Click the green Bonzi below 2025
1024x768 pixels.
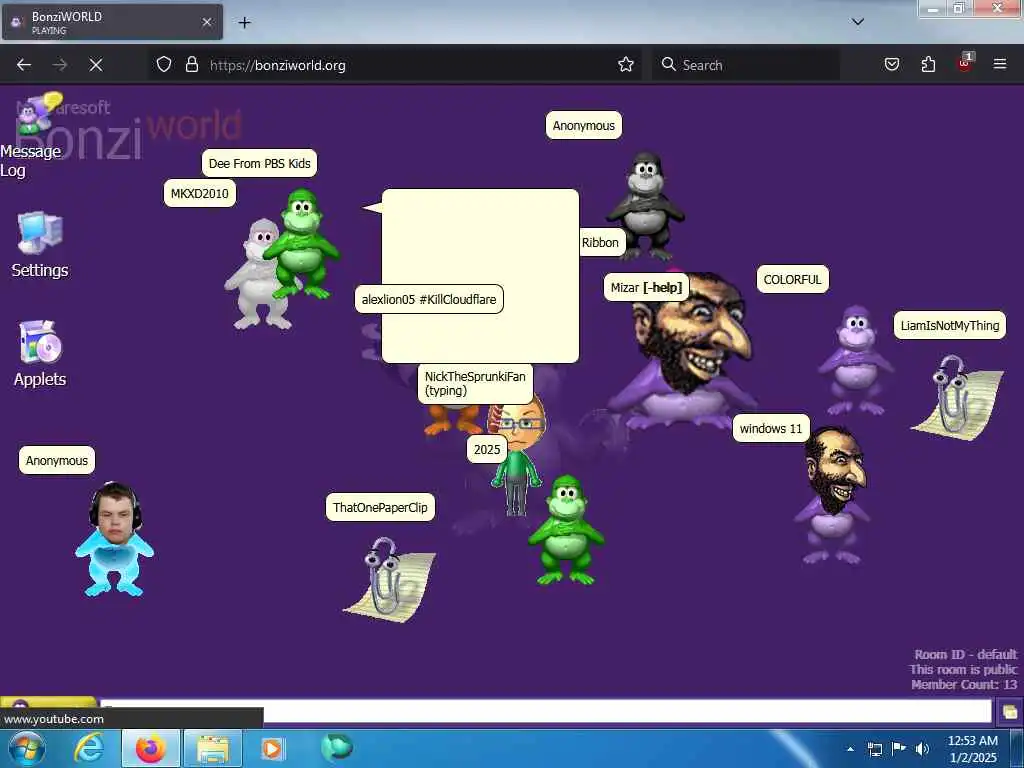[566, 530]
